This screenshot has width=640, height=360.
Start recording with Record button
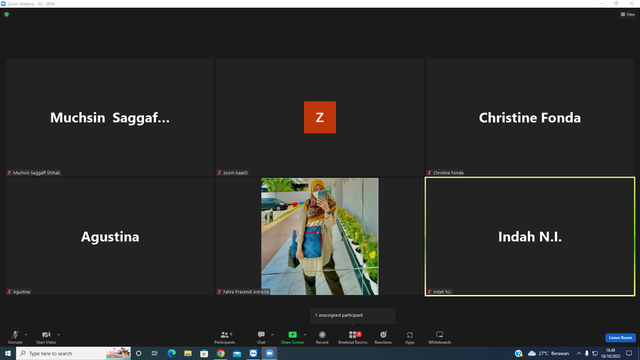click(322, 337)
